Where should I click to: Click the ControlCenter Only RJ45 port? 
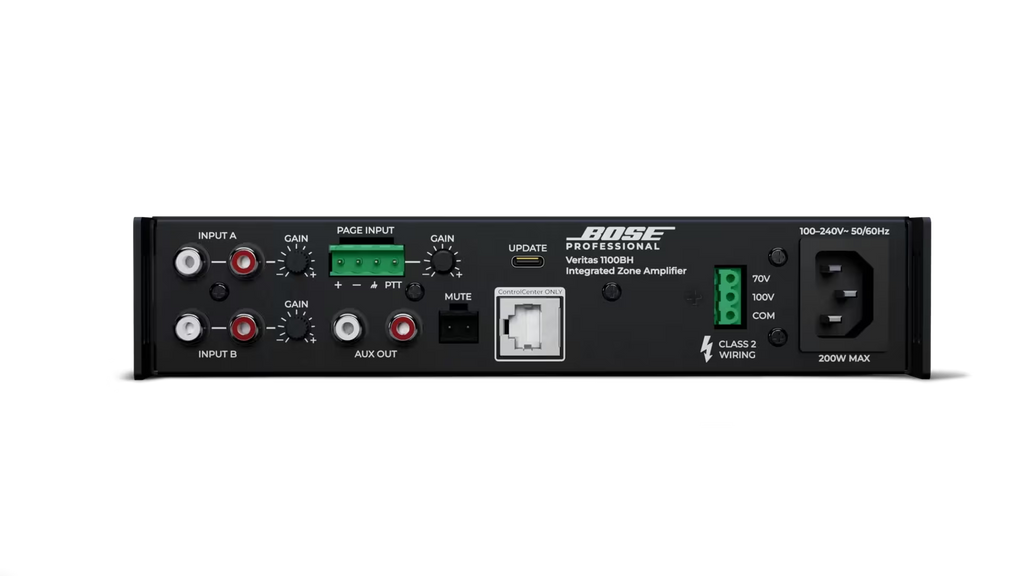click(530, 327)
